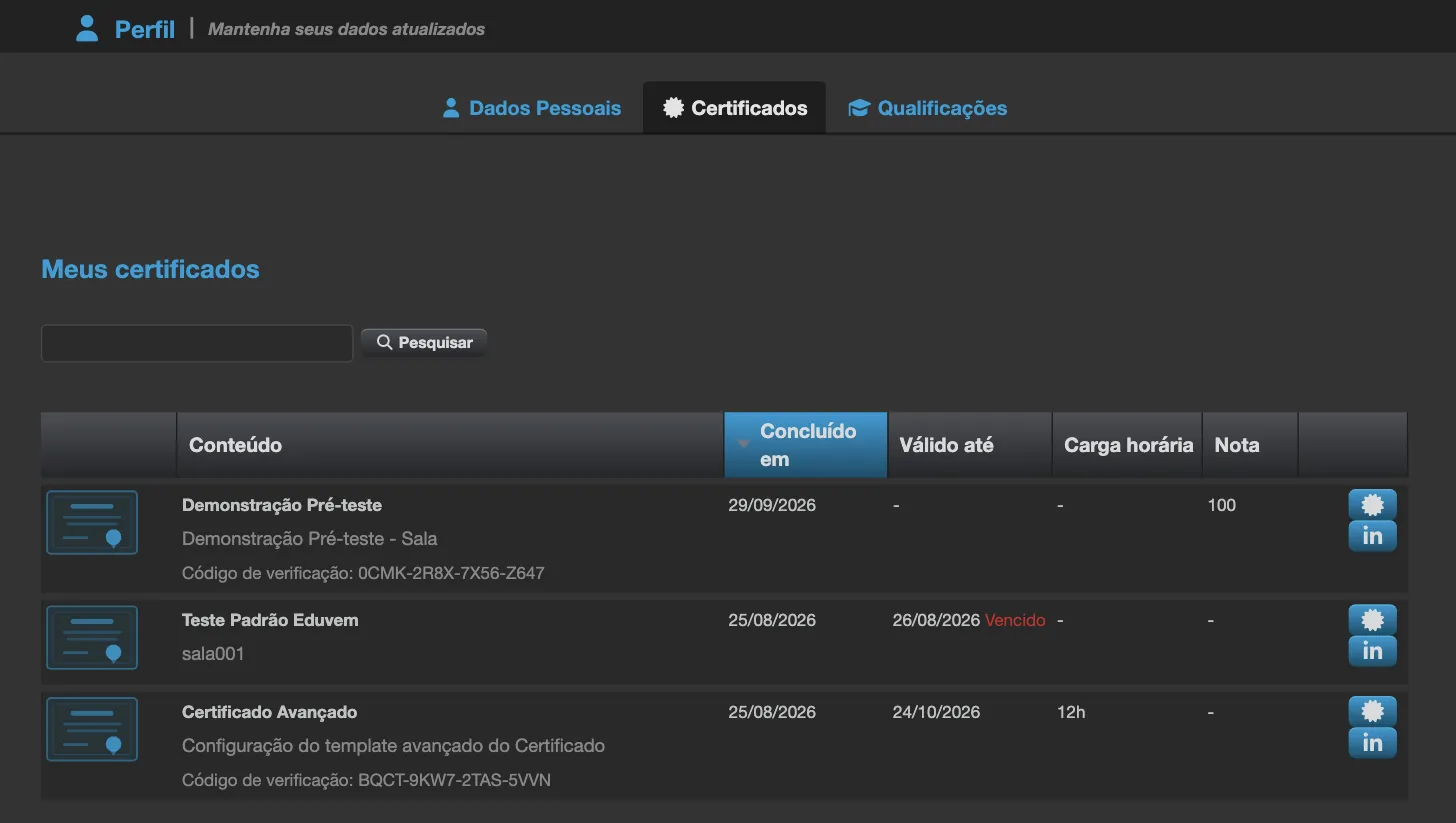Click the Teste Padrão Eduvem certificate title

coord(270,620)
